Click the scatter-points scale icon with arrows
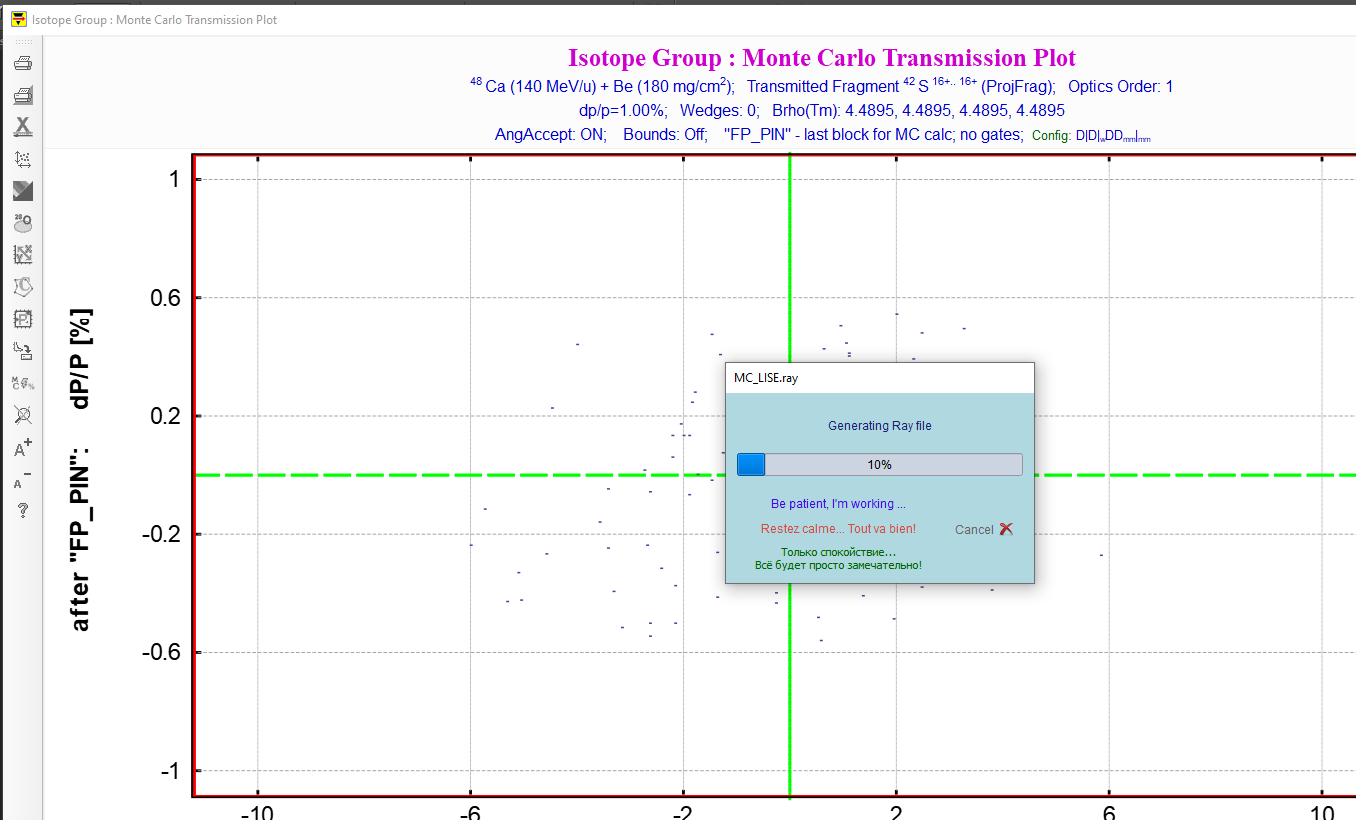This screenshot has width=1356, height=820. [22, 159]
